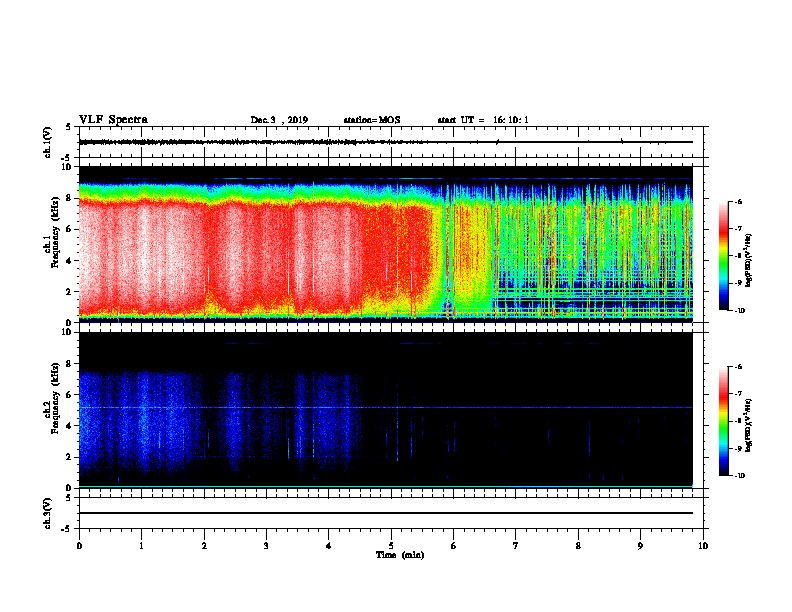Click the time axis tick label "5"
This screenshot has height=612, width=792.
(391, 546)
